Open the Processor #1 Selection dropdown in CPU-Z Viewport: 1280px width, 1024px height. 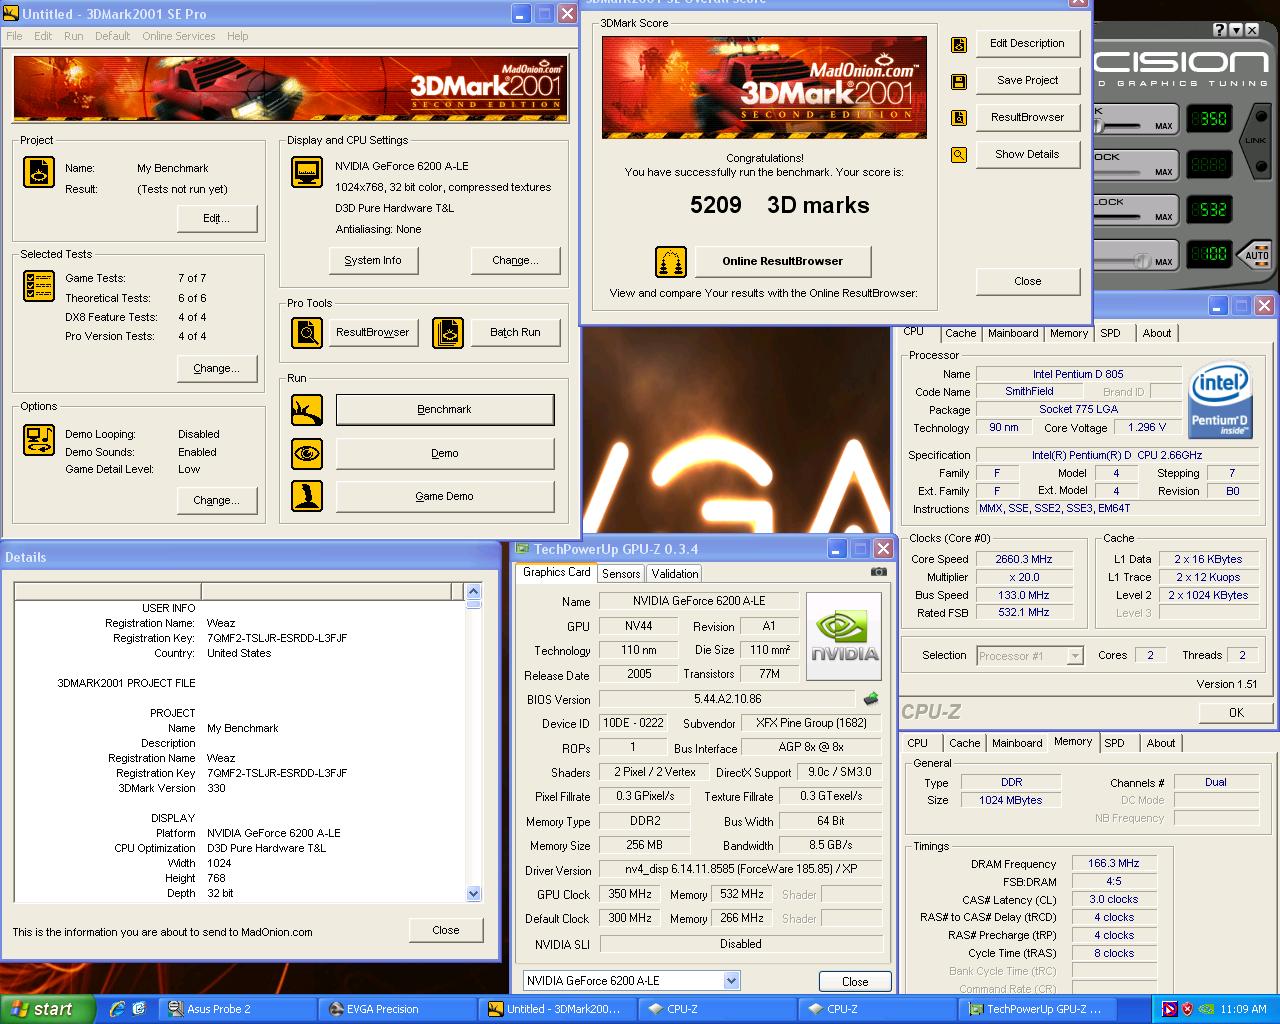pos(1075,656)
